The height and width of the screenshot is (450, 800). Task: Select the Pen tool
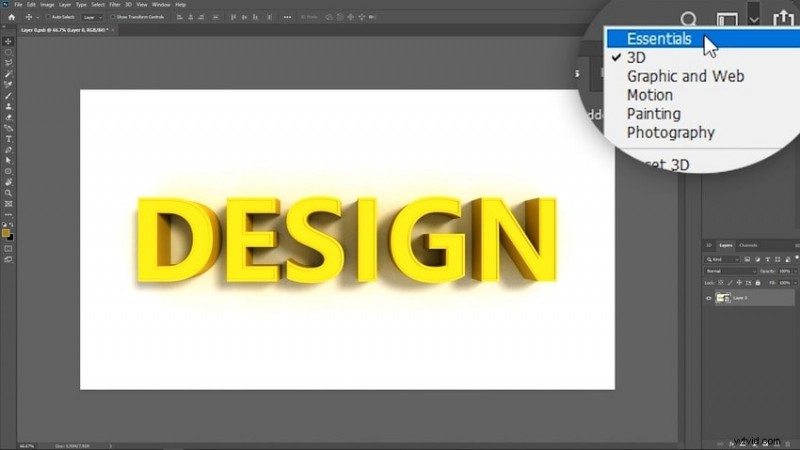(8, 150)
